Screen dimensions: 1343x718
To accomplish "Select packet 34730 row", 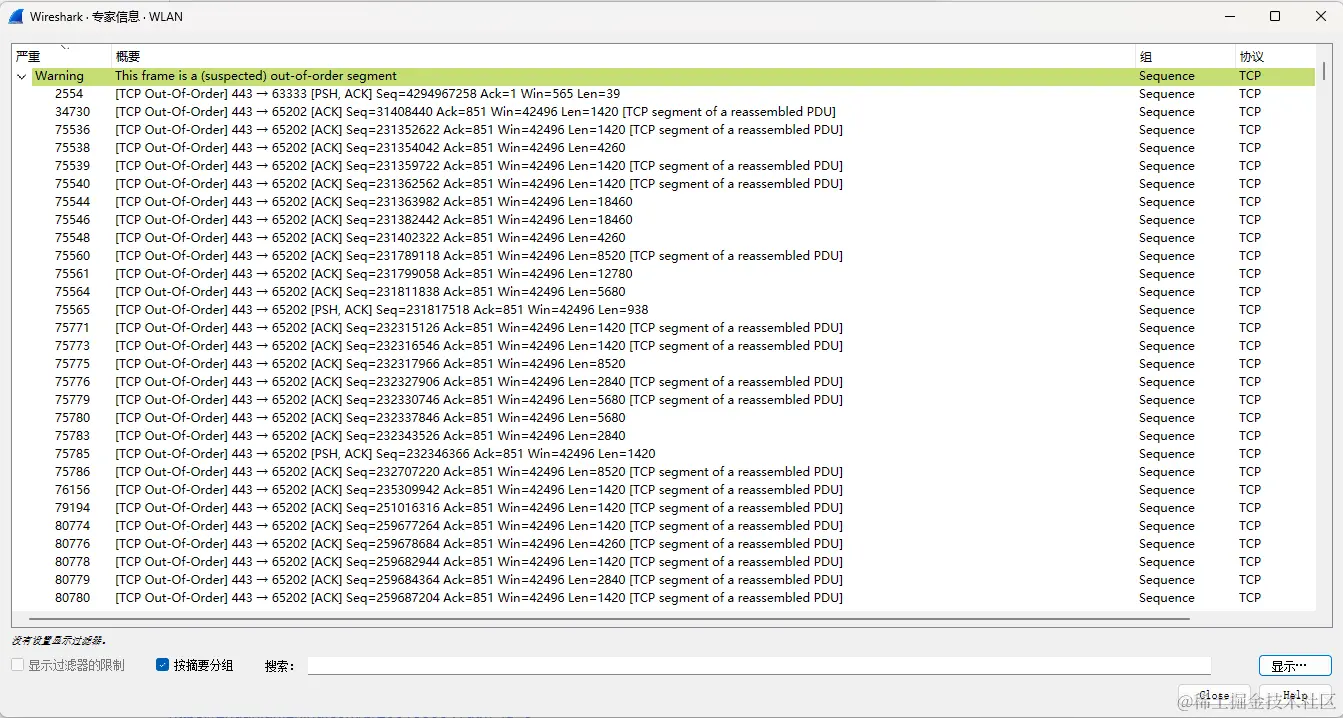I will click(663, 112).
